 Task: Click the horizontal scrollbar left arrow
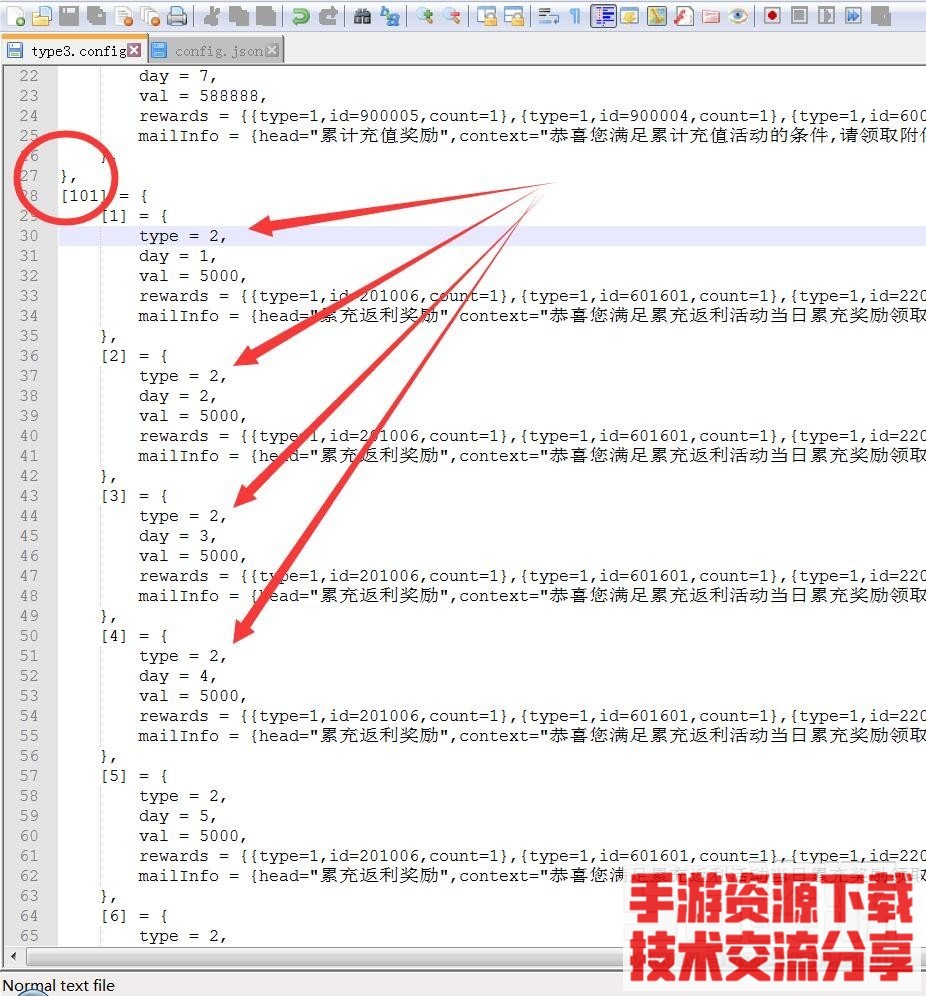(14, 955)
